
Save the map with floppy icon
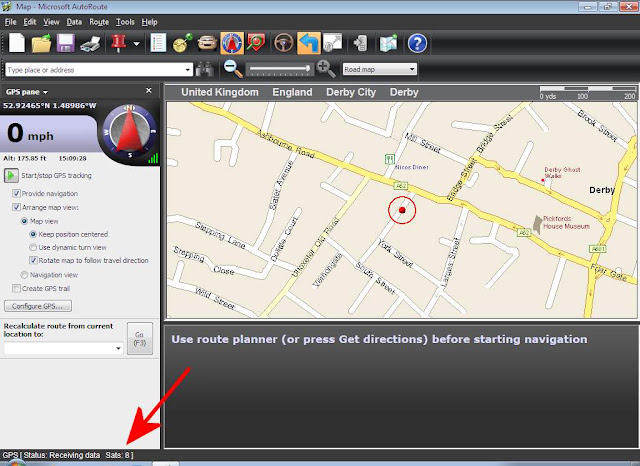pyautogui.click(x=65, y=43)
